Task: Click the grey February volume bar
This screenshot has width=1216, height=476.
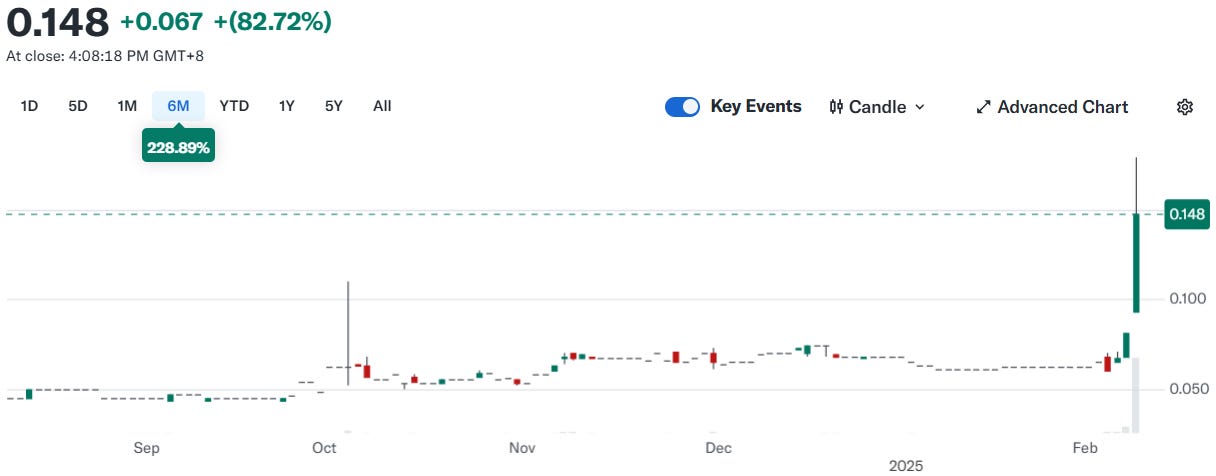Action: coord(1137,394)
